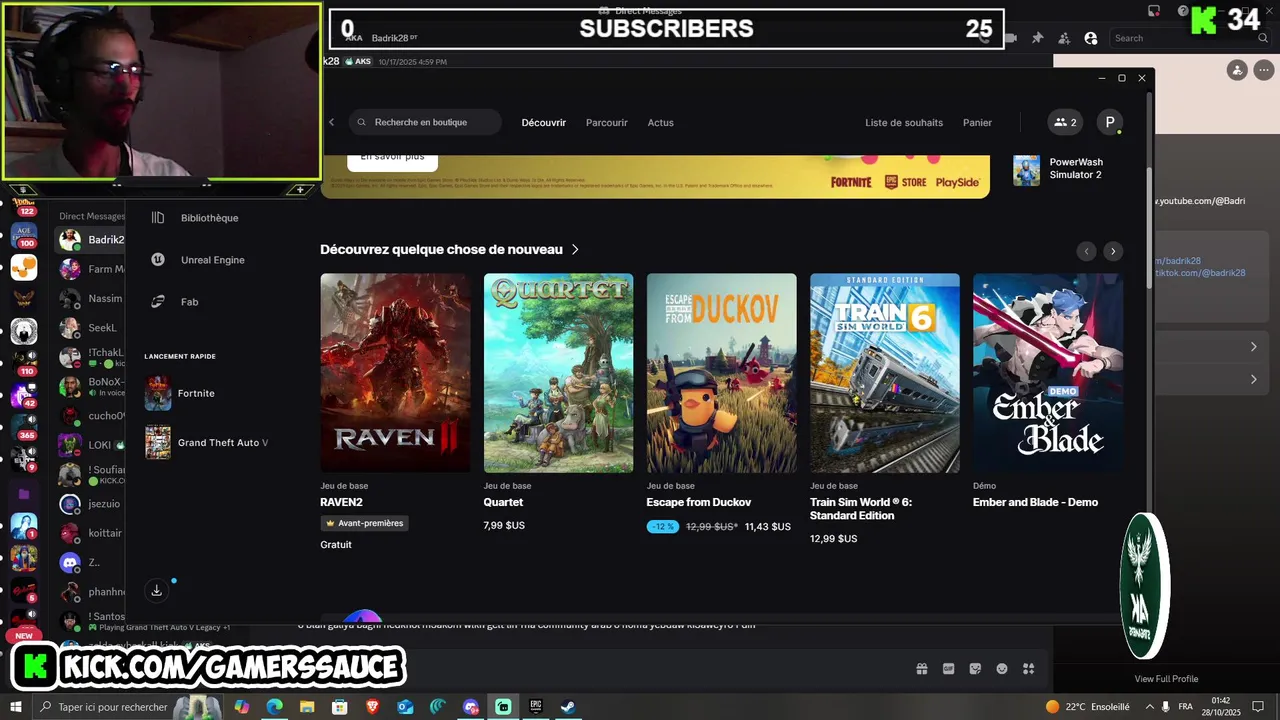1280x720 pixels.
Task: Switch to the Découvrir tab
Action: click(x=544, y=122)
